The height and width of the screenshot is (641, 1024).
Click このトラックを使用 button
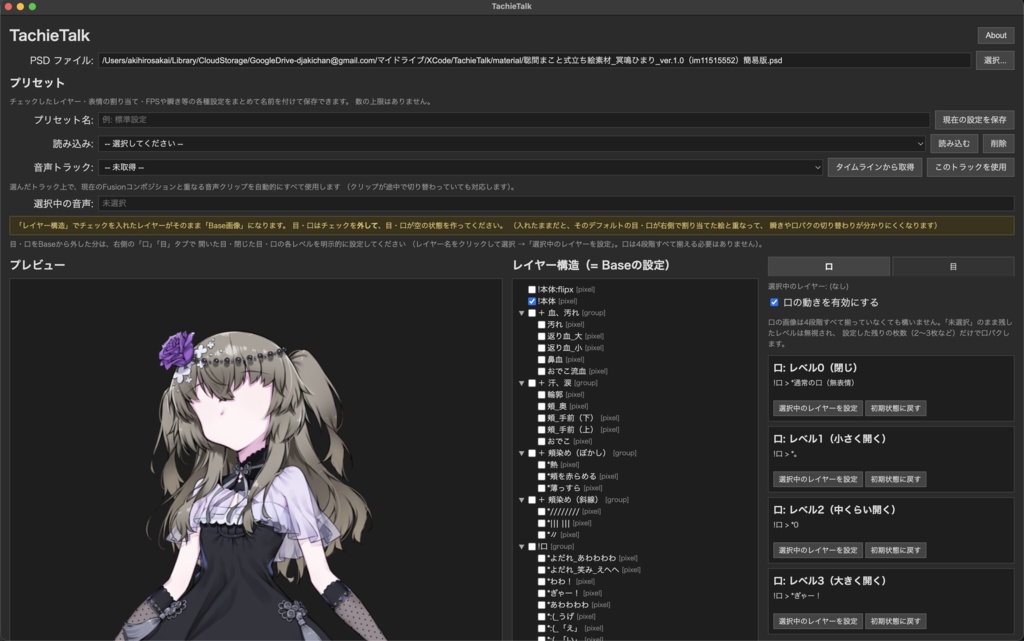pos(970,167)
